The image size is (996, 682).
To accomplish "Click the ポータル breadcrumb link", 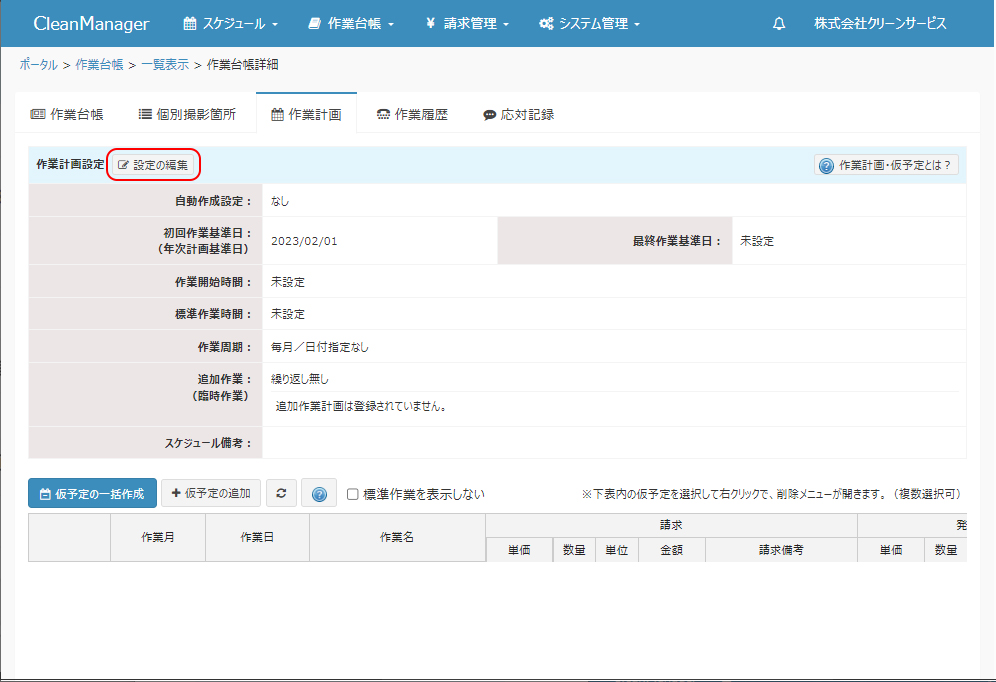I will [38, 65].
